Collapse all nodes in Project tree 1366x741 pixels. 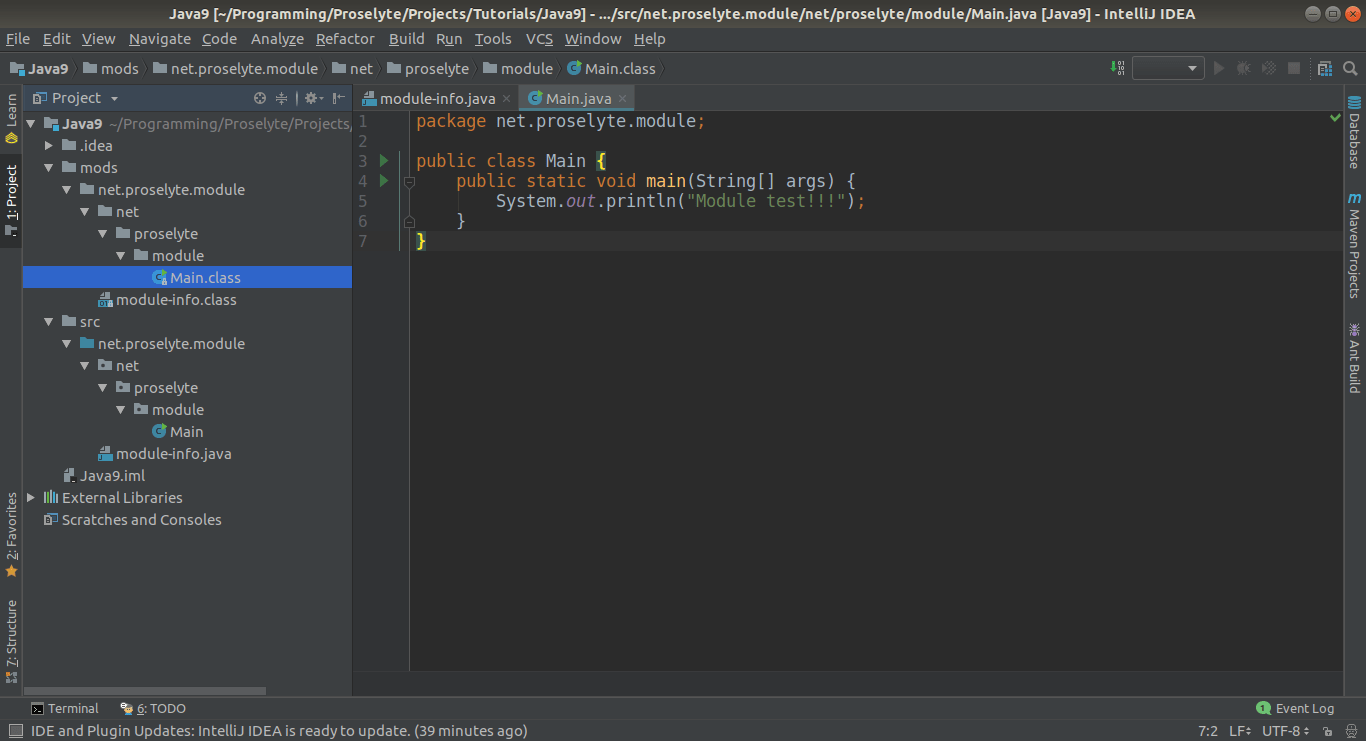281,98
